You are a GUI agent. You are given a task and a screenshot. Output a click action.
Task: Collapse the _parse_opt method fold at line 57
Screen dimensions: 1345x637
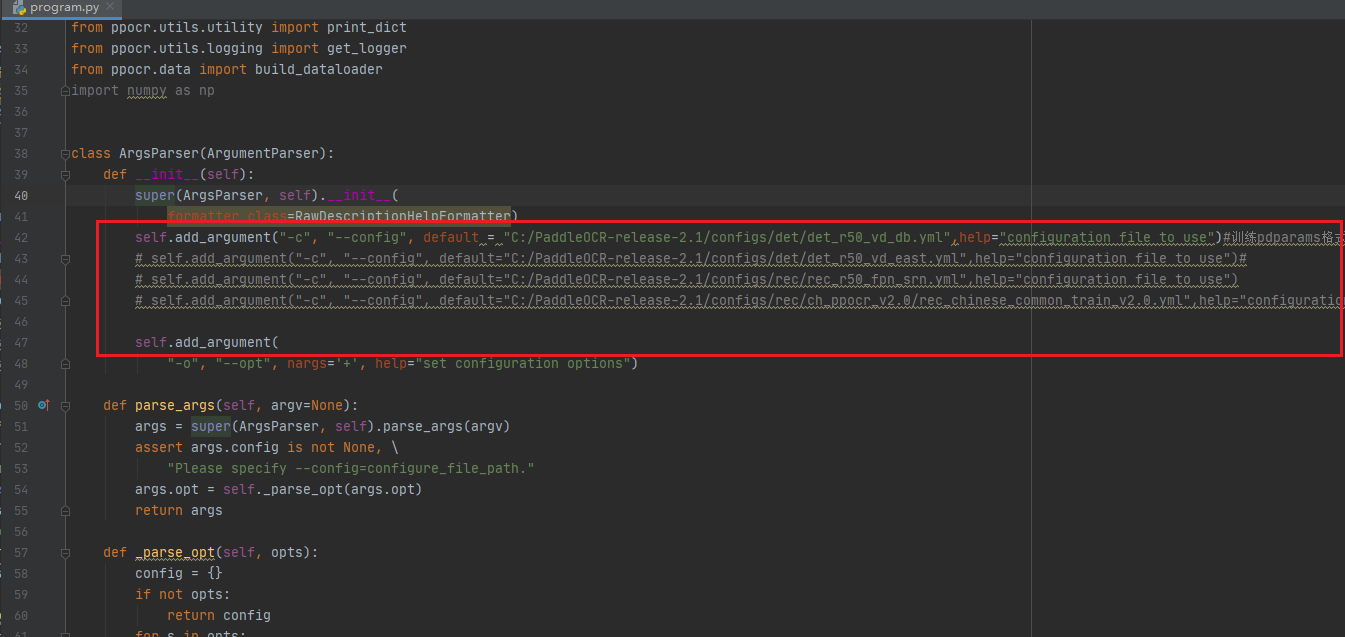tap(65, 552)
